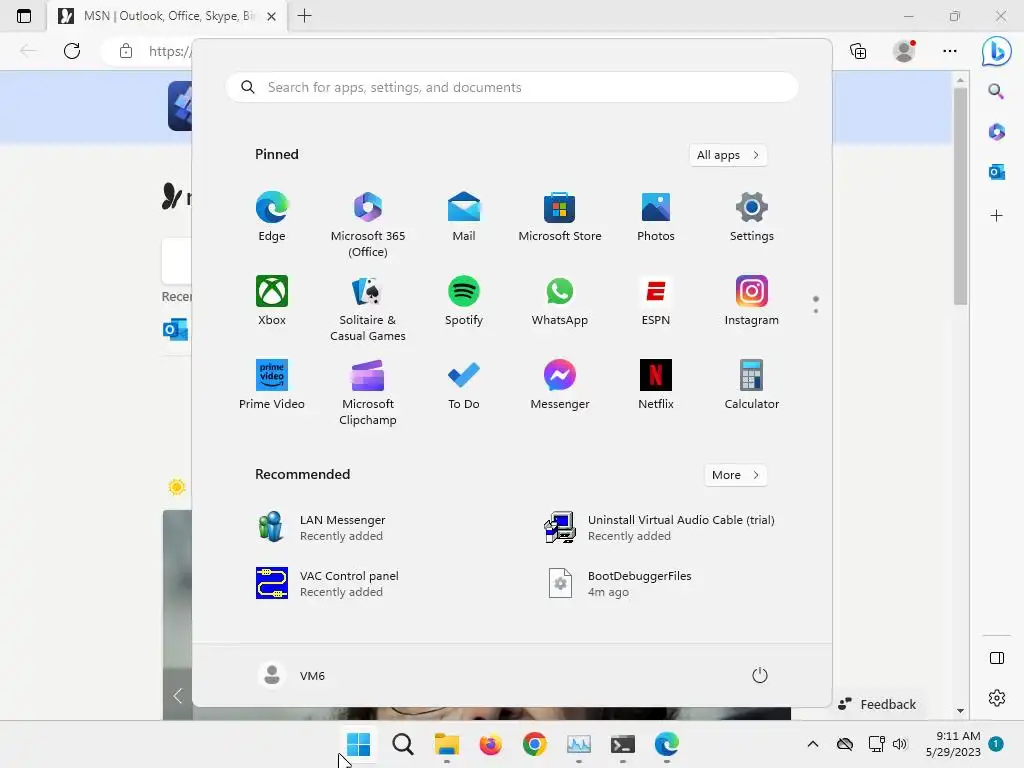Click the OneDrive cloud tray icon
Image resolution: width=1024 pixels, height=768 pixels.
(844, 744)
